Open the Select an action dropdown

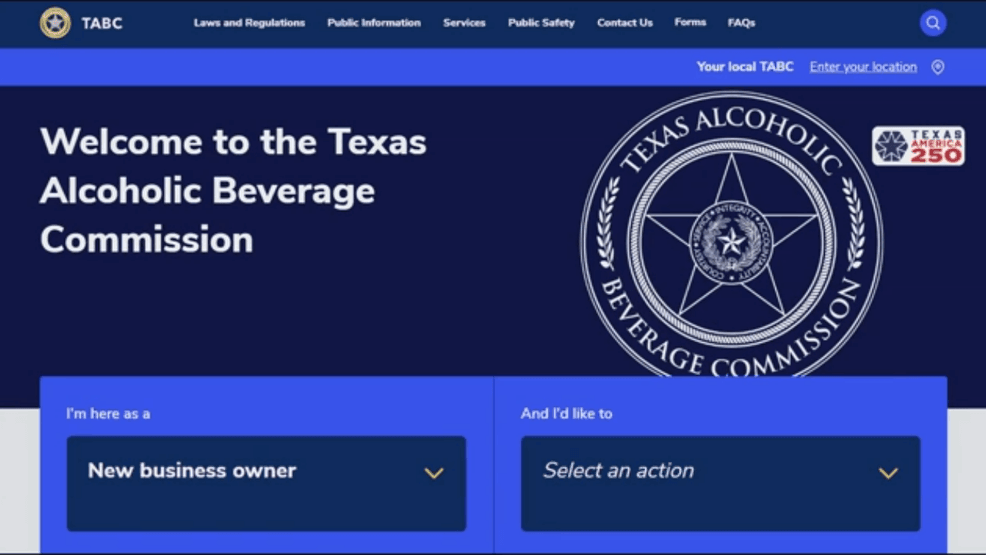coord(721,483)
